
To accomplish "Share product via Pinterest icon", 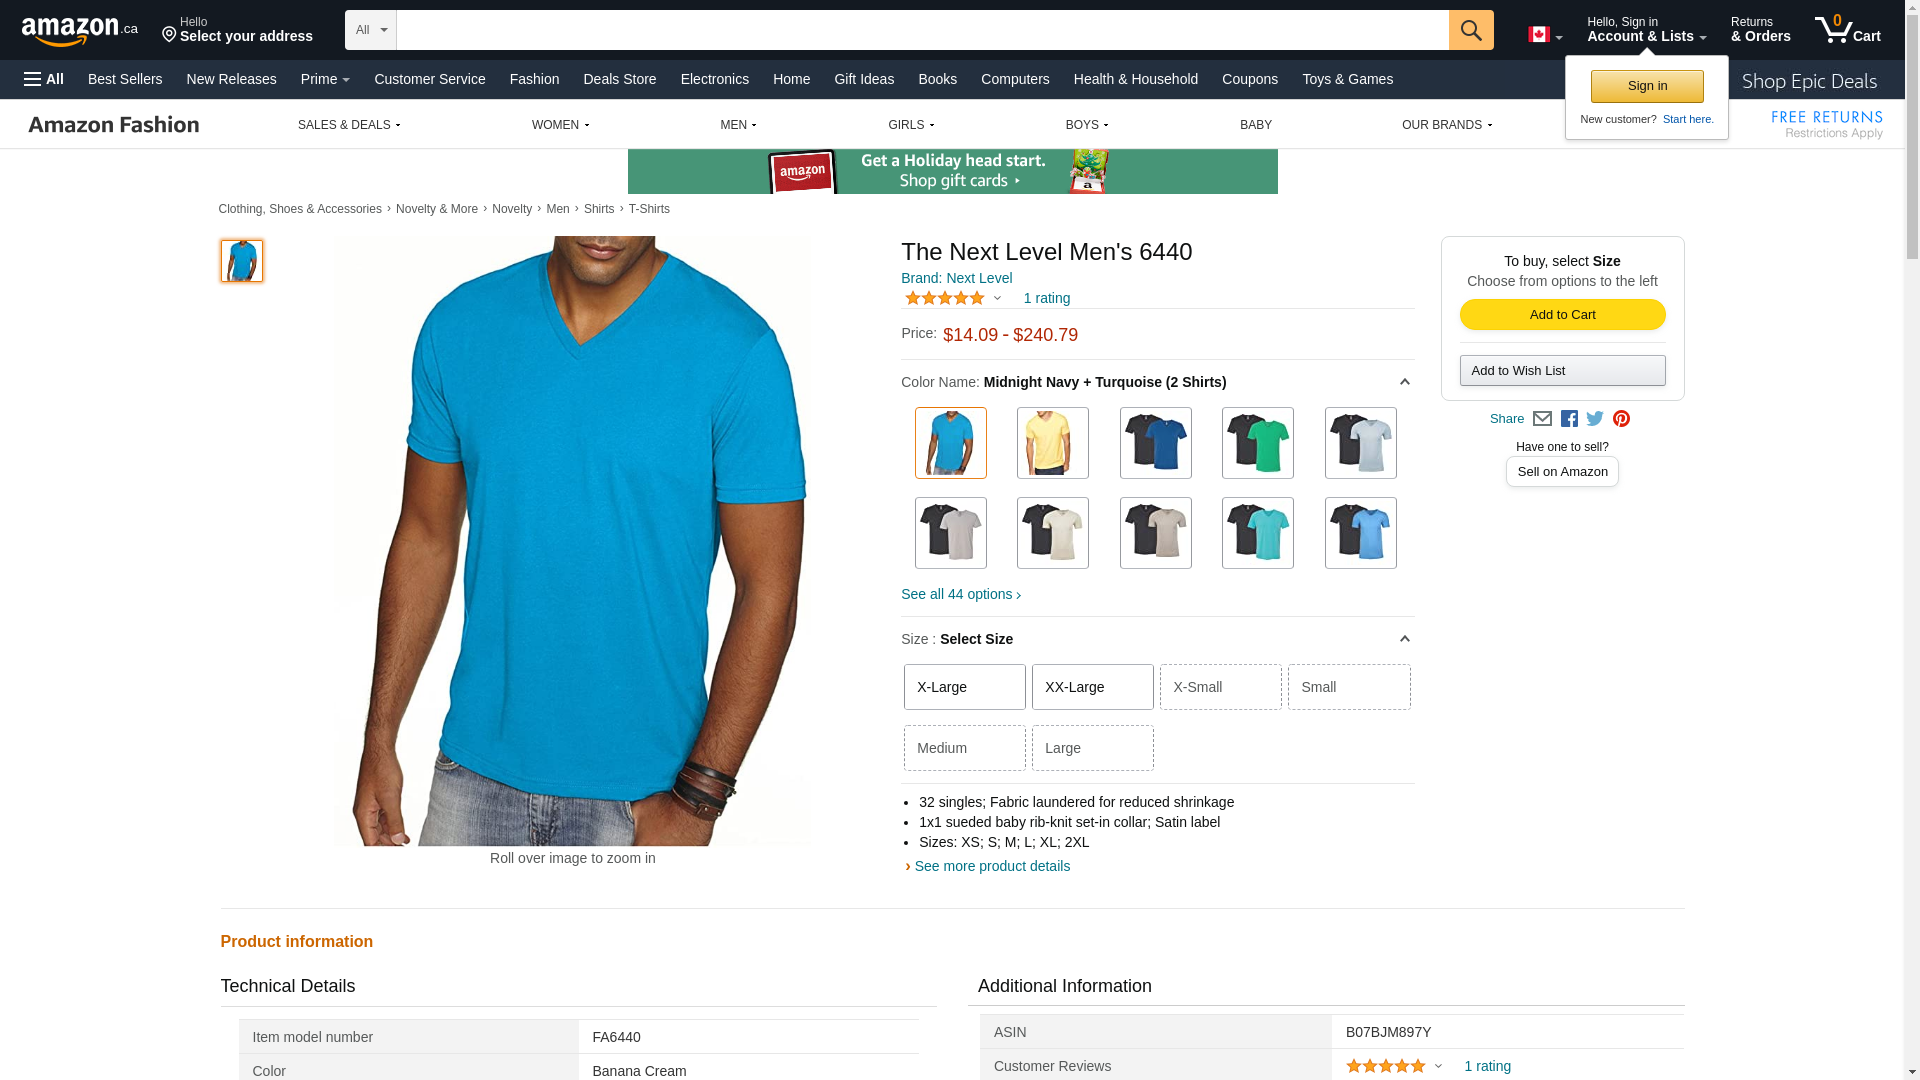I will click(x=1621, y=419).
